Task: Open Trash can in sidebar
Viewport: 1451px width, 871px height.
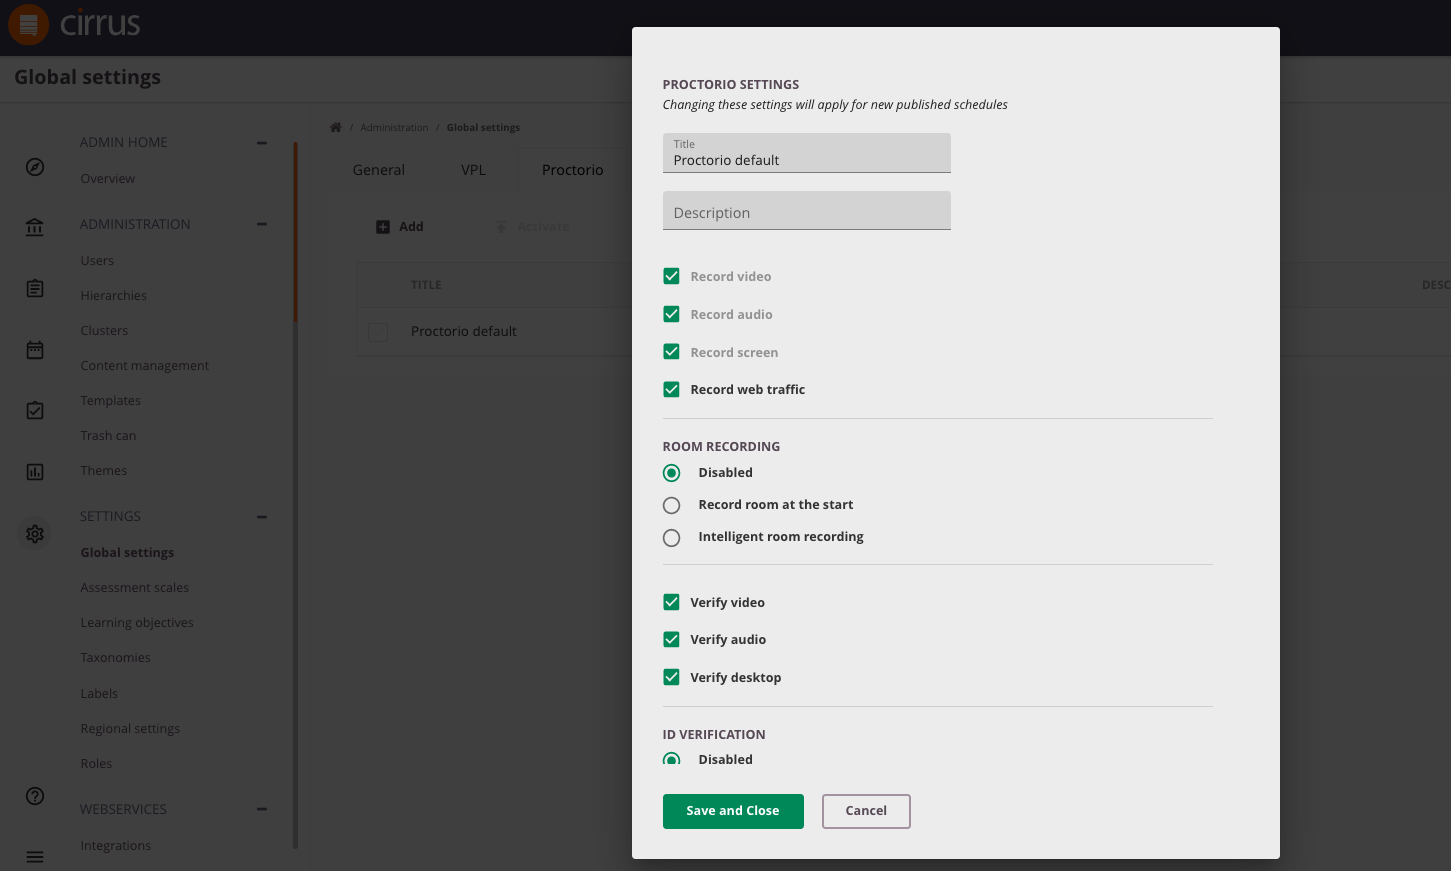Action: [x=108, y=436]
